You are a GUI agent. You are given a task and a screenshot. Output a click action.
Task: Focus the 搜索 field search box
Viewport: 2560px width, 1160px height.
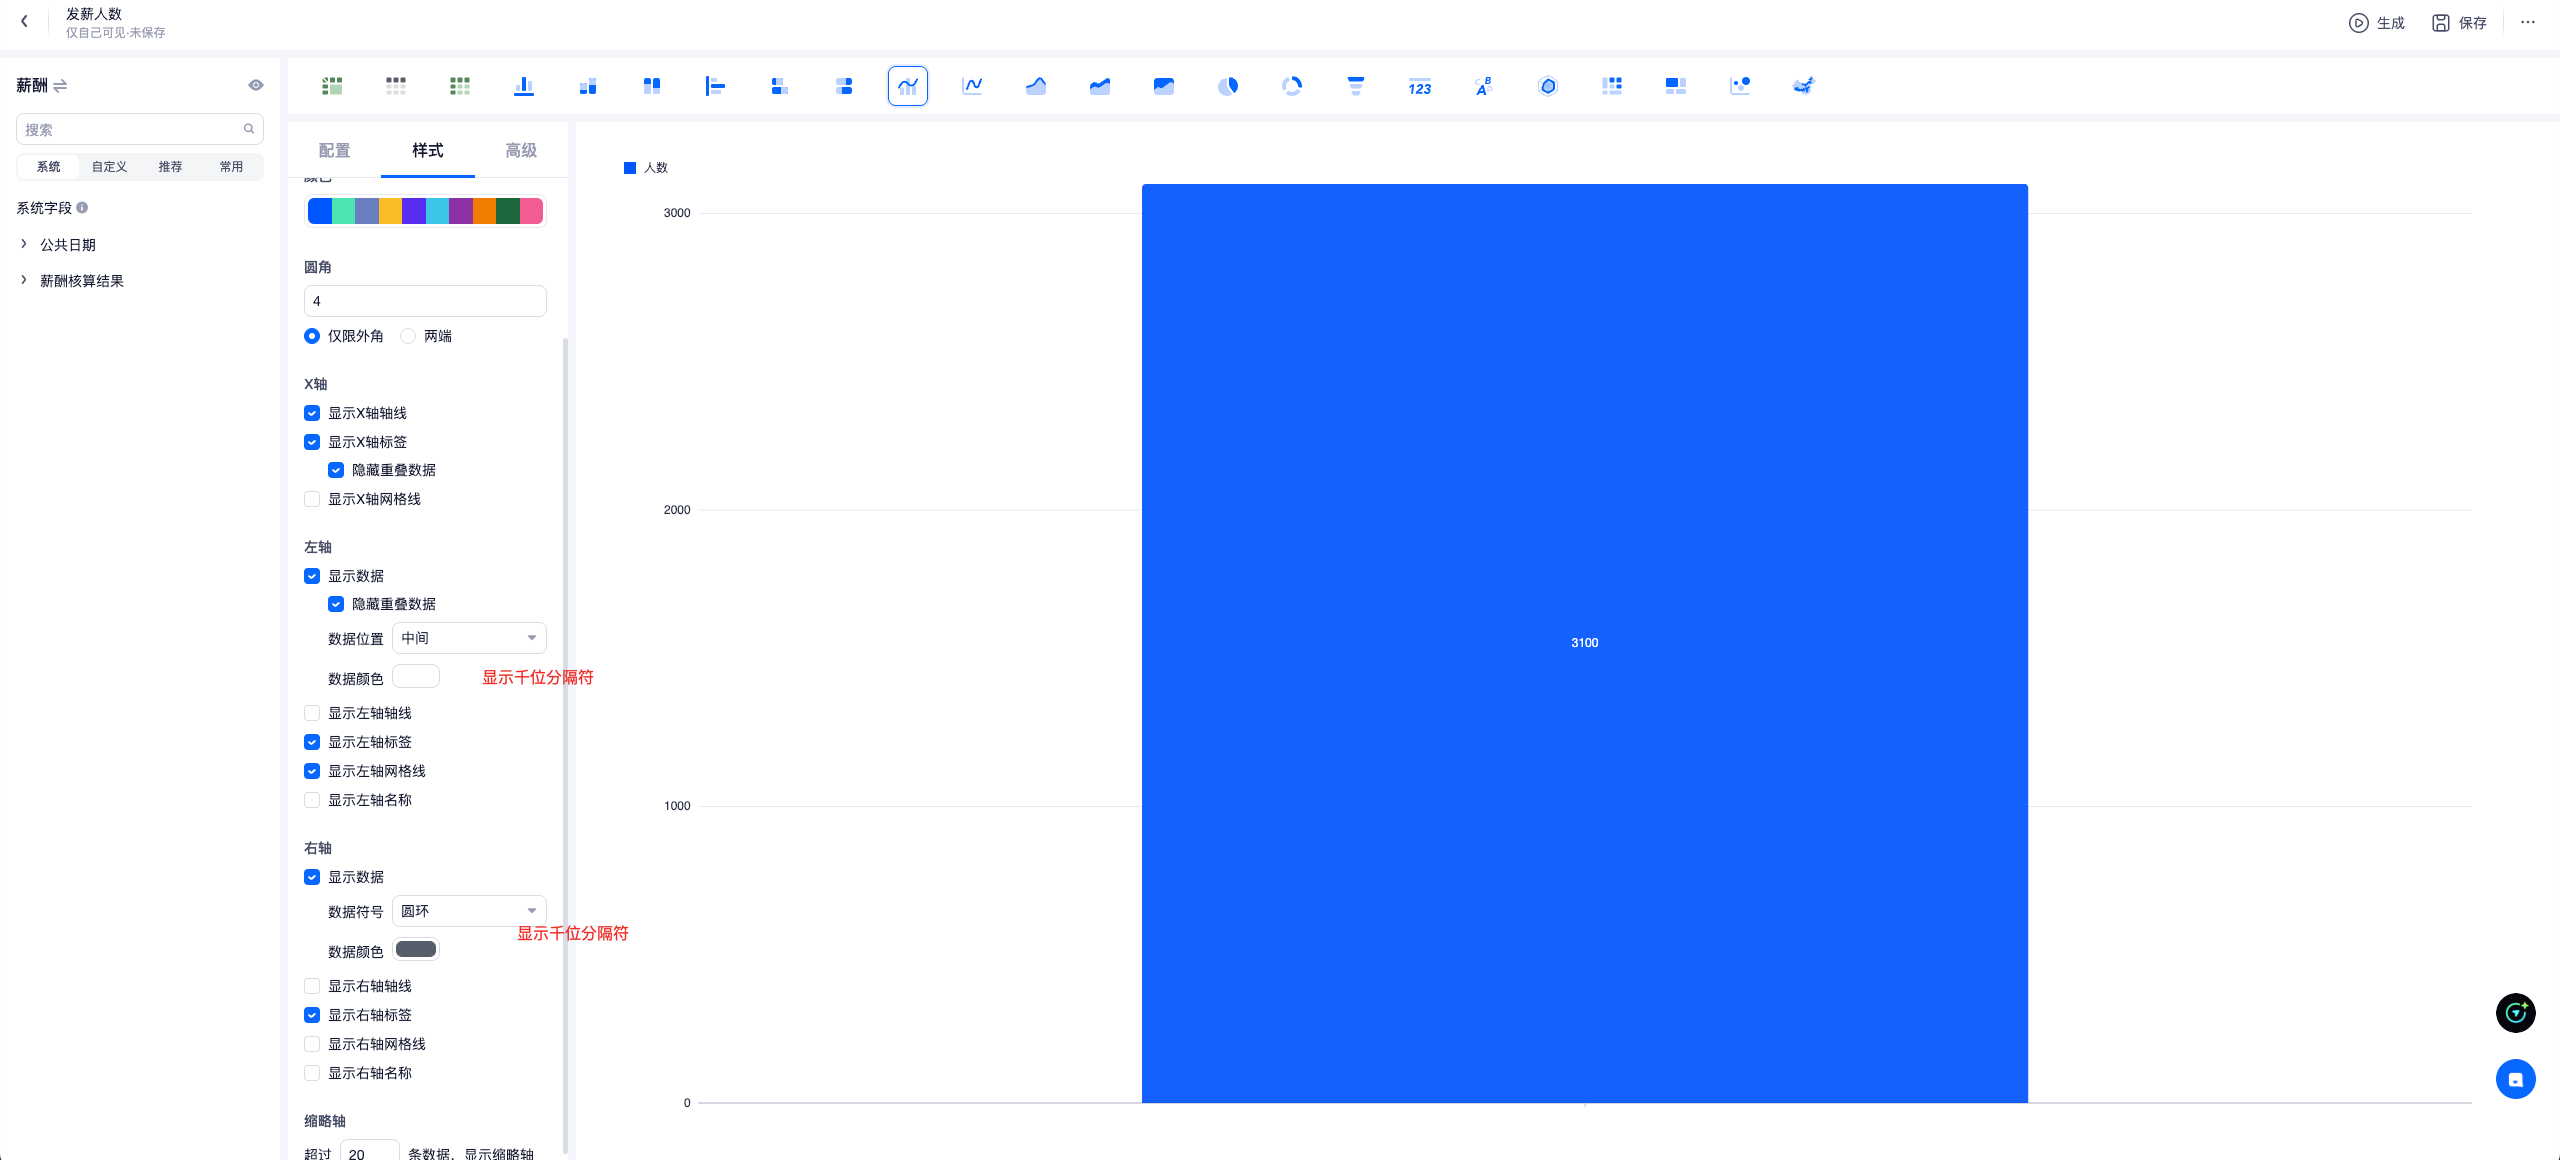click(x=140, y=129)
